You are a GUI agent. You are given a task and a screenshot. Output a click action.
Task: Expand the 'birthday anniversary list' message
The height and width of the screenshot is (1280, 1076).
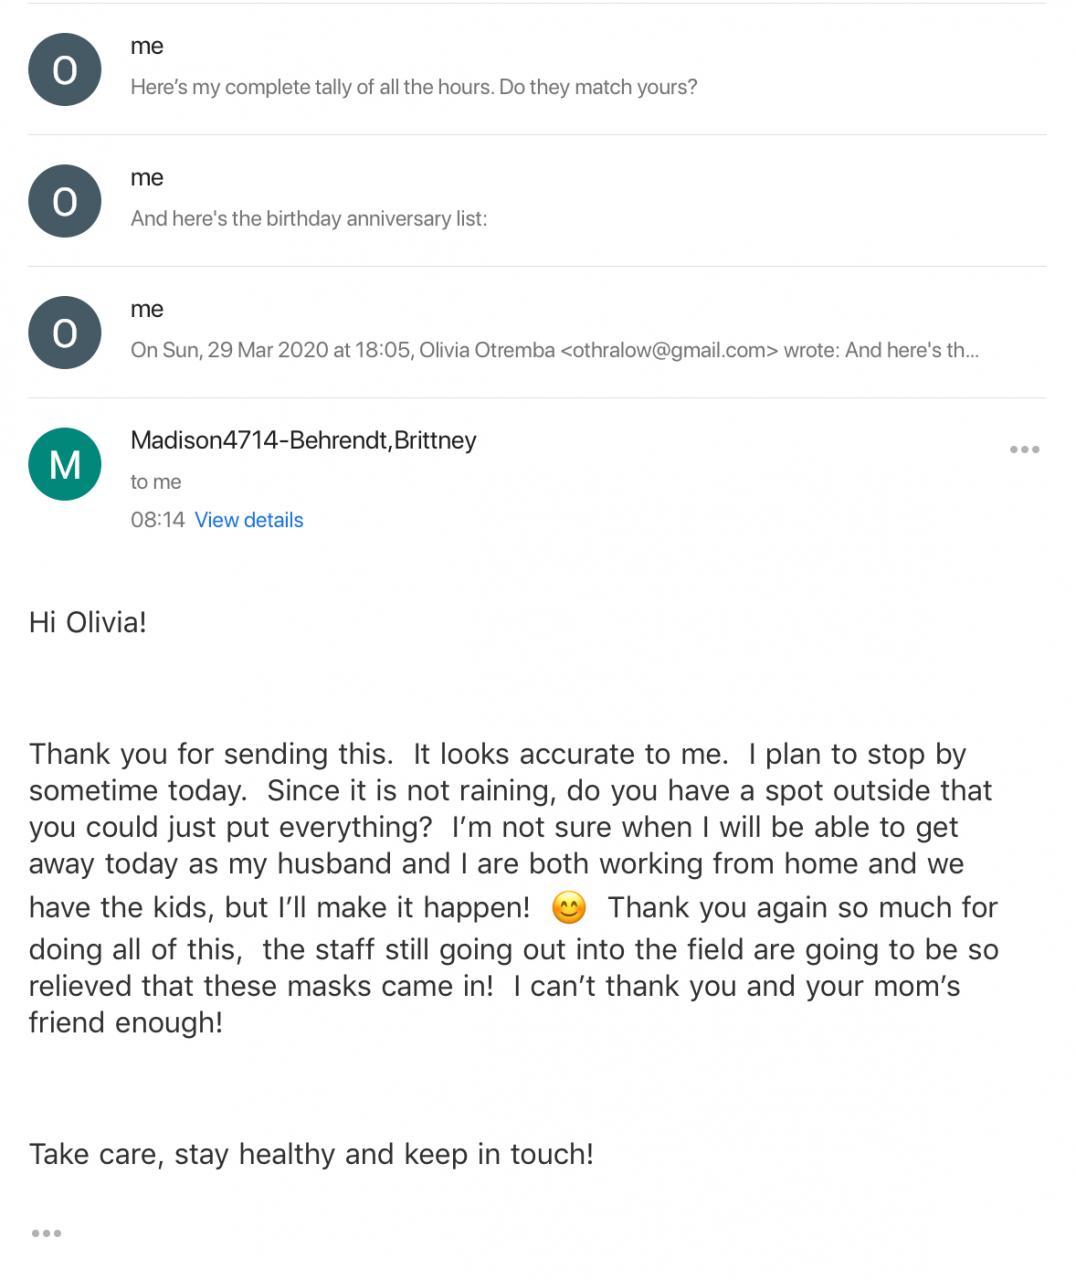pos(308,218)
